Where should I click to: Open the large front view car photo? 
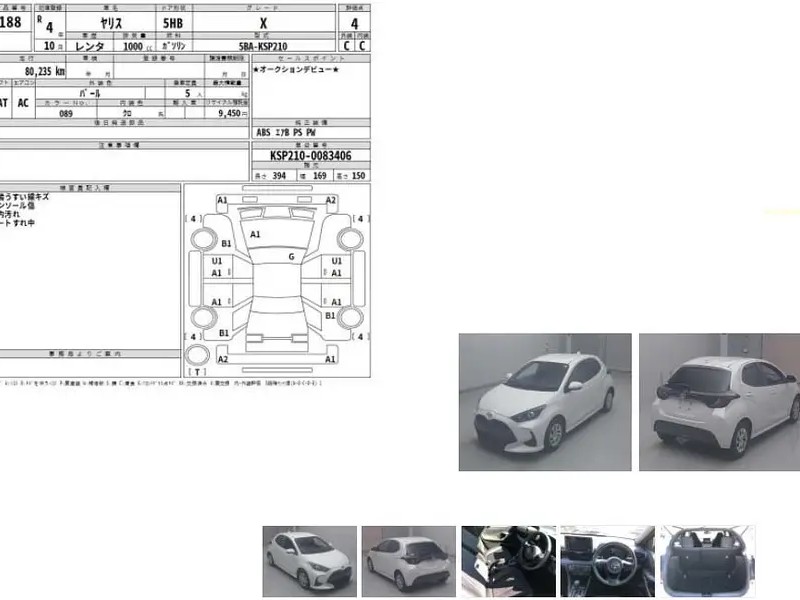coord(545,401)
